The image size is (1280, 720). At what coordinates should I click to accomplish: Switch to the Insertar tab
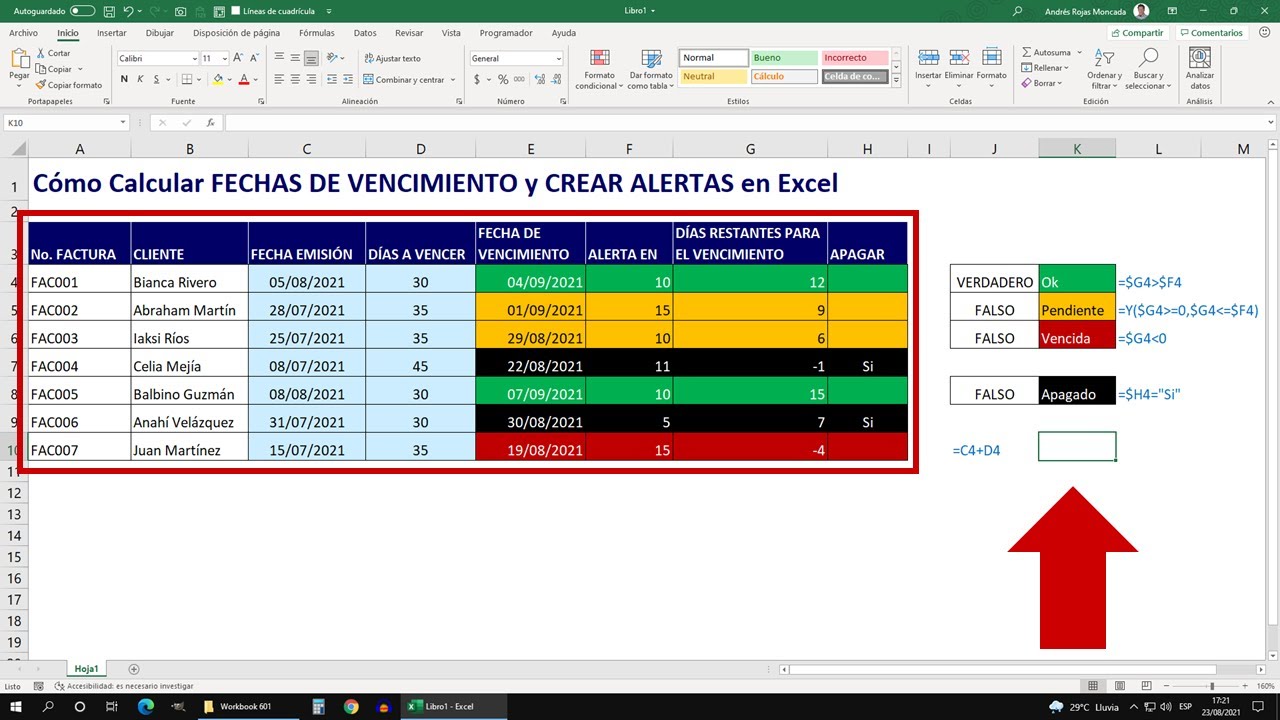click(x=112, y=33)
